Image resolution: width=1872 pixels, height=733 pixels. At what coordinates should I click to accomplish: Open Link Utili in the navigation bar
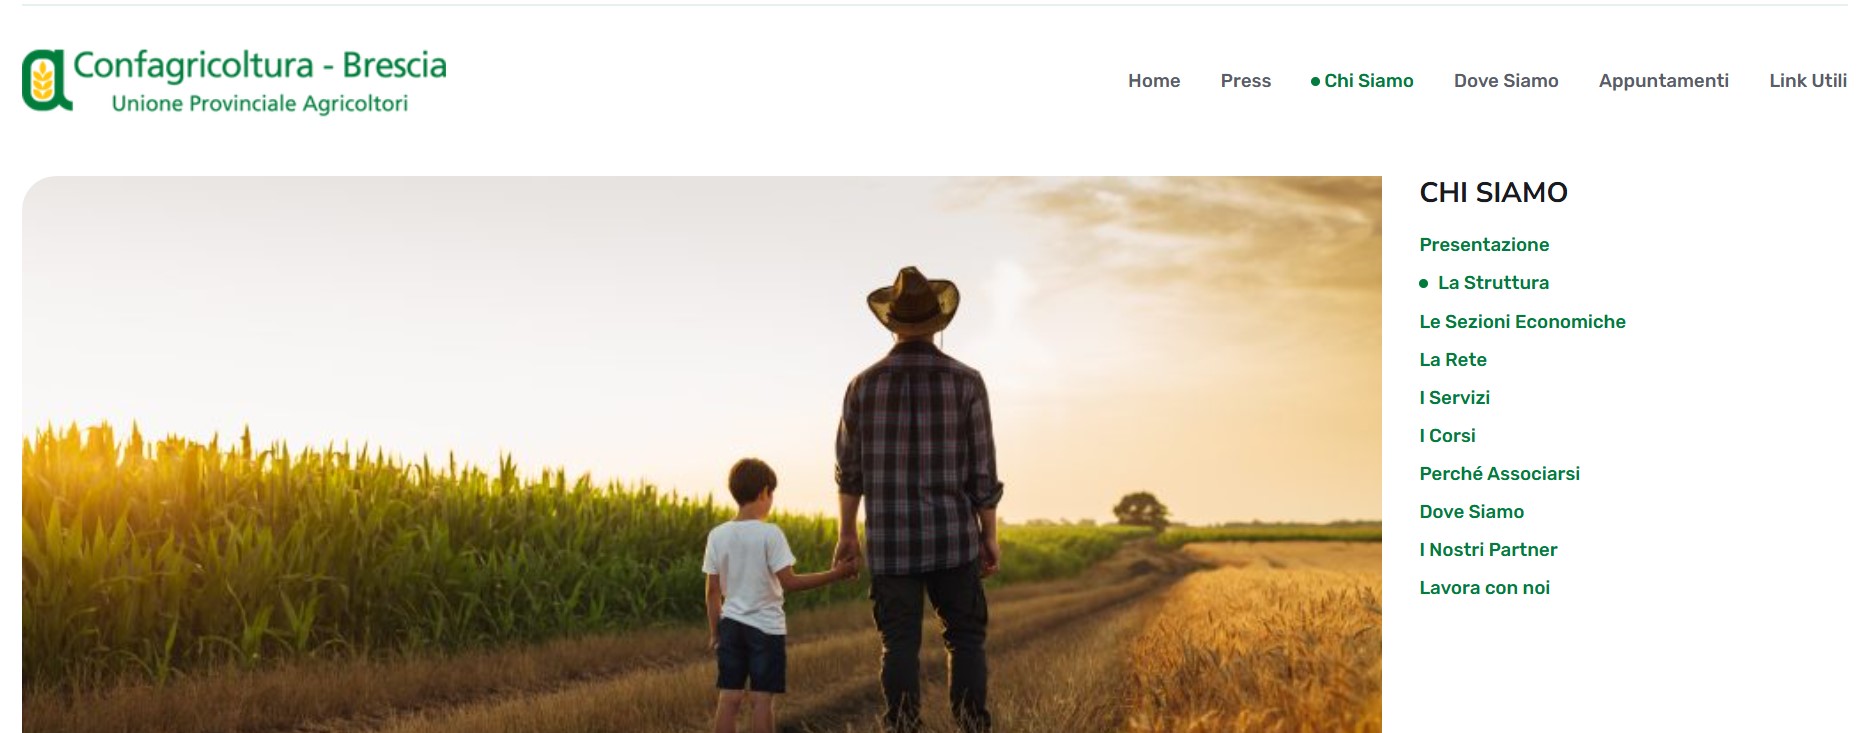(x=1808, y=81)
